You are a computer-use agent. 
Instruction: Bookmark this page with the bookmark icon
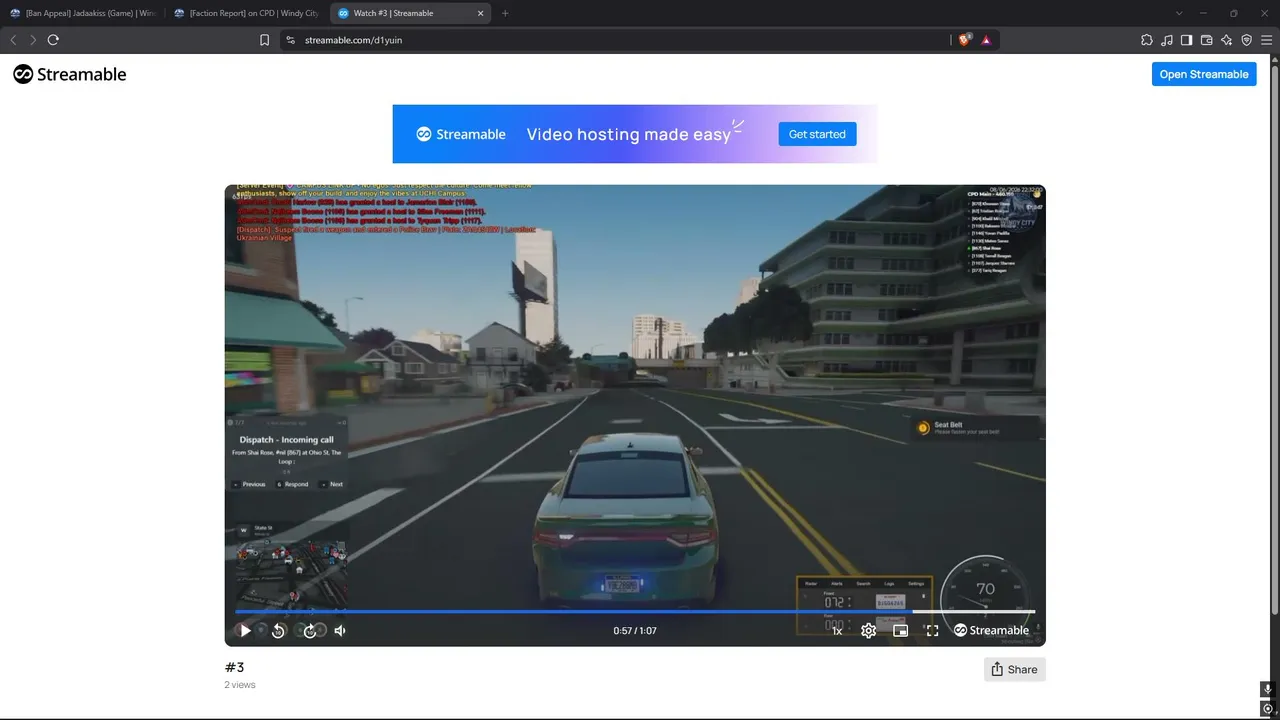[264, 40]
